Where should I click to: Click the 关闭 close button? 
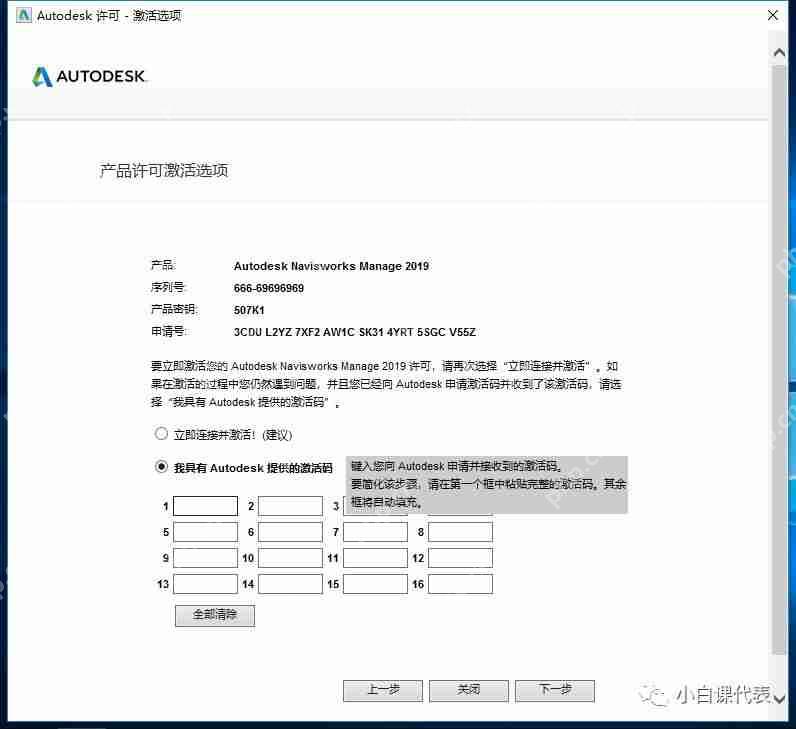[x=469, y=690]
